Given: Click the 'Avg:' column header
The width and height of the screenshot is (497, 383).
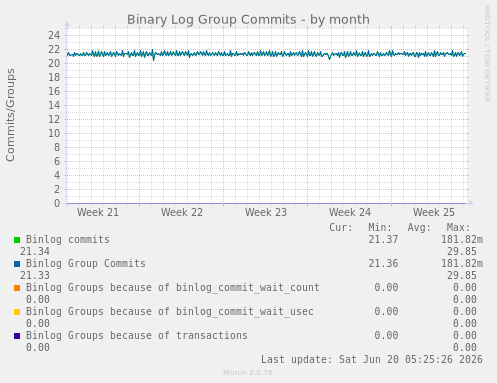Looking at the screenshot, I should pyautogui.click(x=419, y=228).
